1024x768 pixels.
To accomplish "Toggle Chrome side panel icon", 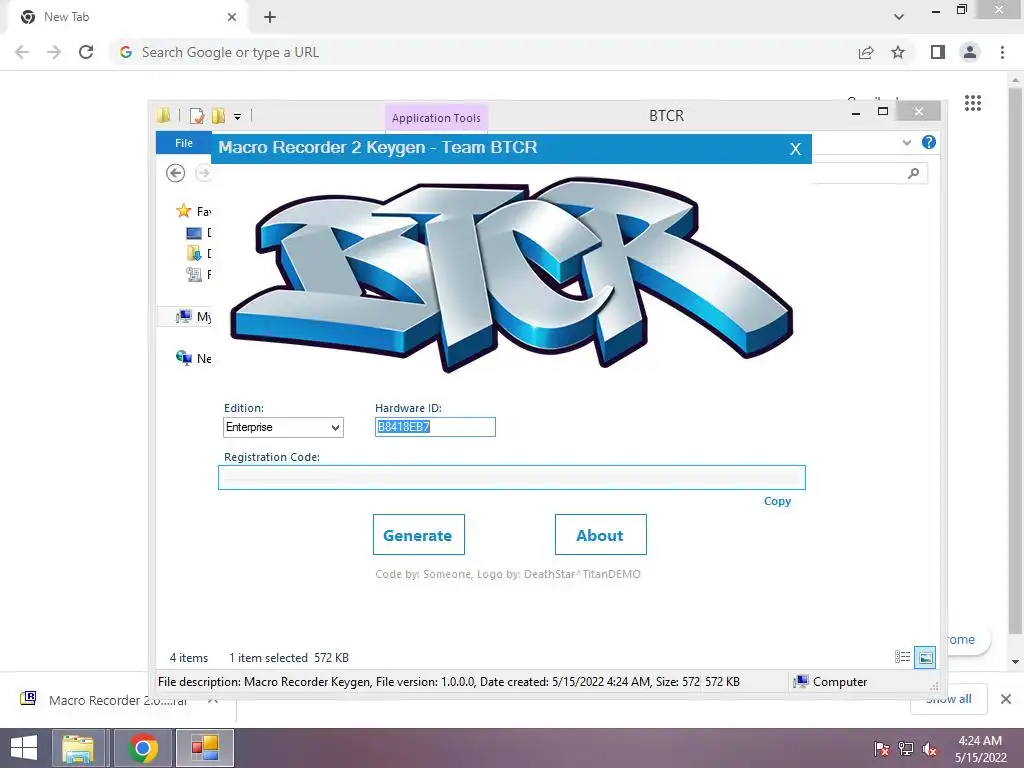I will click(x=938, y=52).
